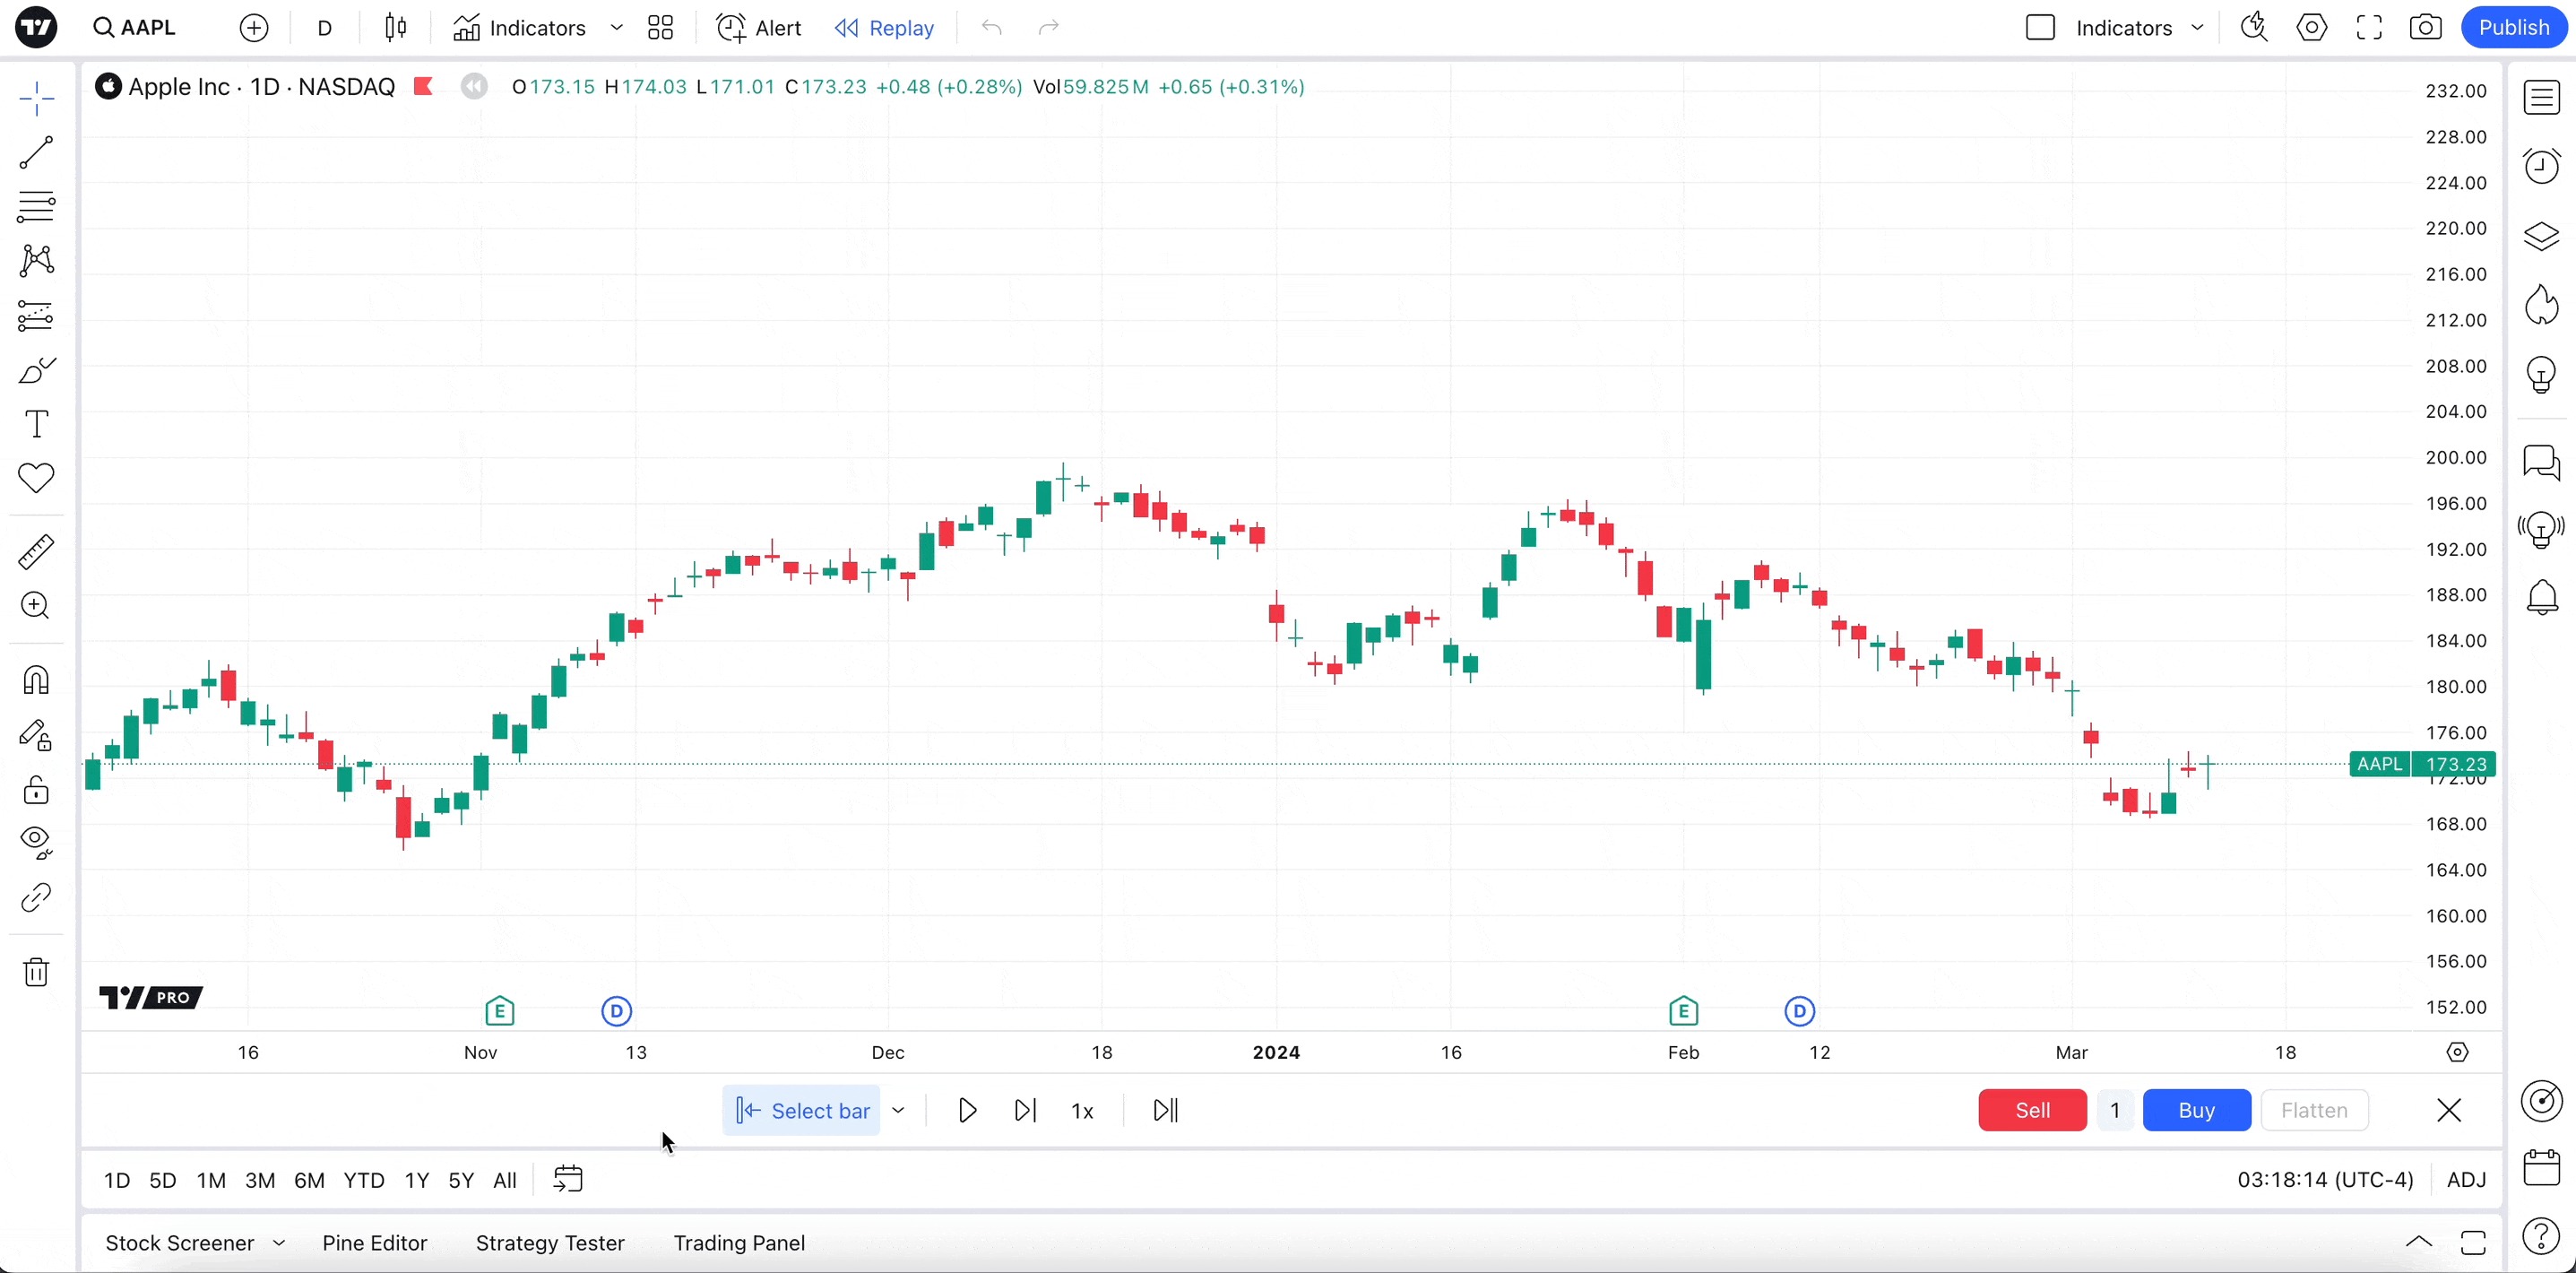Click the blue Publish button
Viewport: 2576px width, 1273px height.
2513,28
